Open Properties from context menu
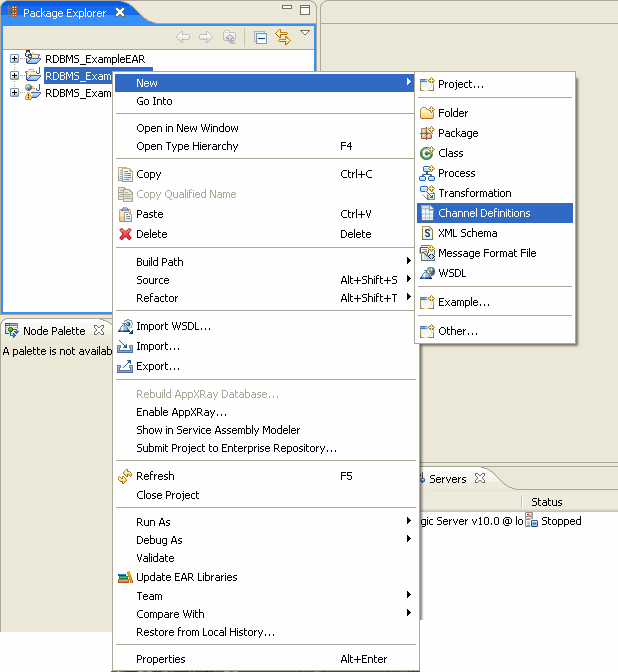The height and width of the screenshot is (672, 618). tap(266, 659)
